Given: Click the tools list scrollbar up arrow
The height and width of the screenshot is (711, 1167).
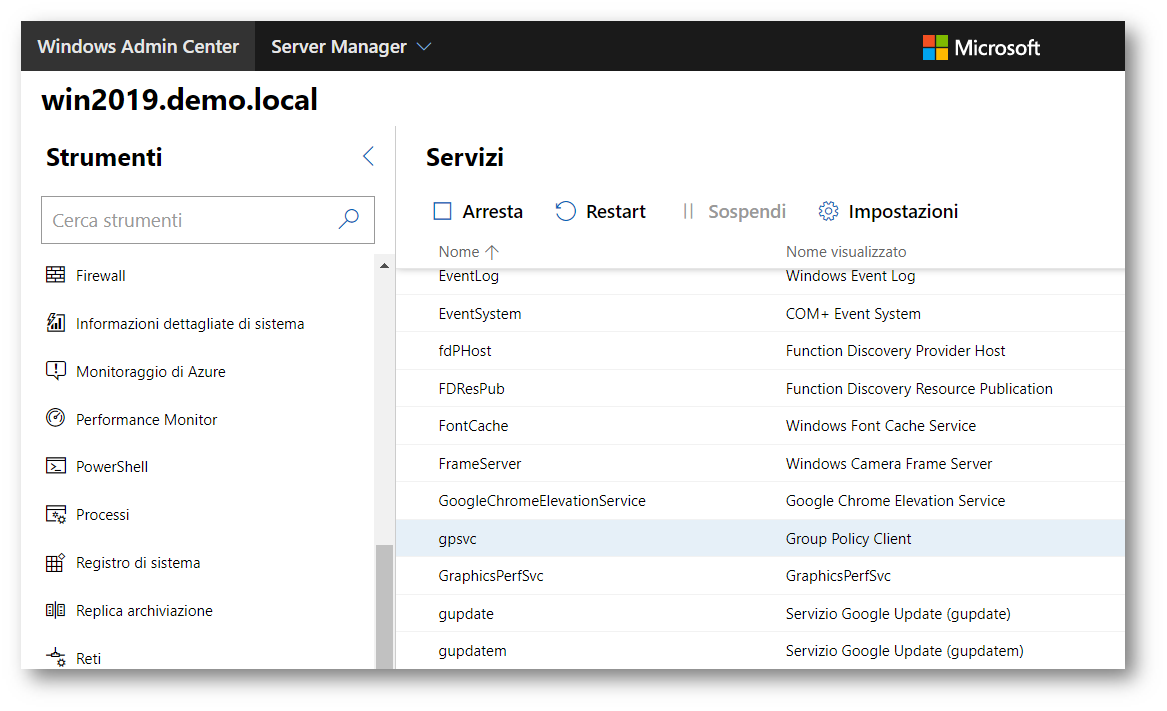Looking at the screenshot, I should pos(384,266).
